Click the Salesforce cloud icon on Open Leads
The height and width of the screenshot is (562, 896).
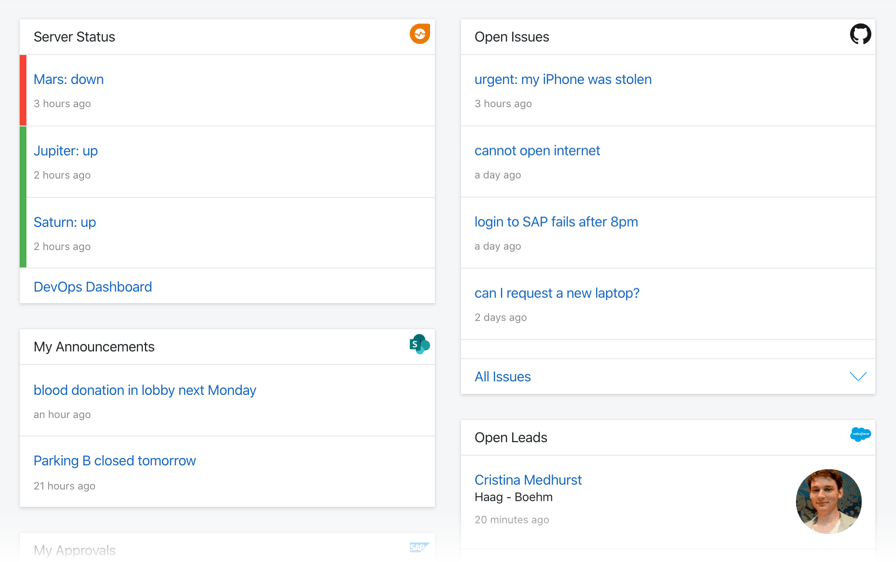pos(860,435)
